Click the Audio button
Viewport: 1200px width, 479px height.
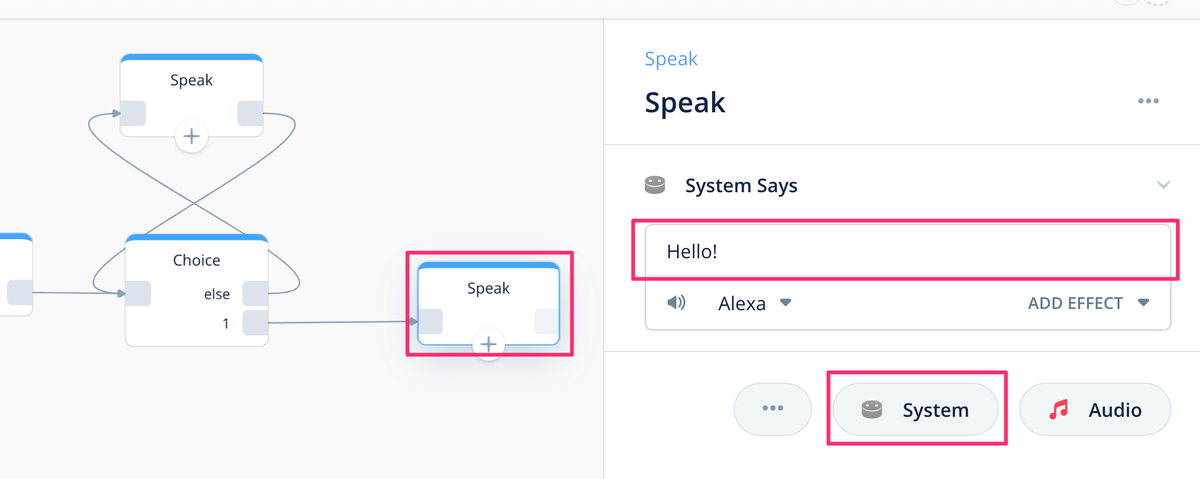click(x=1094, y=409)
